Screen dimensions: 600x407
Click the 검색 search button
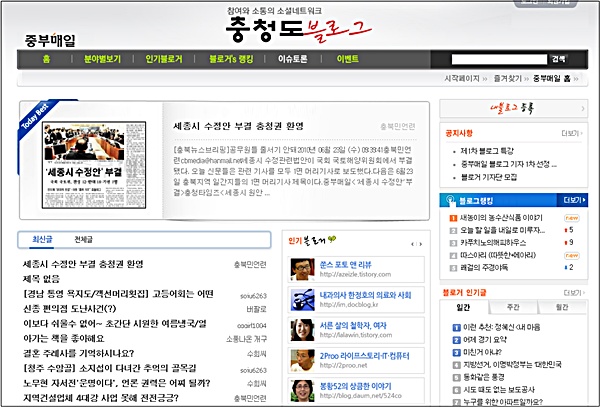click(558, 59)
